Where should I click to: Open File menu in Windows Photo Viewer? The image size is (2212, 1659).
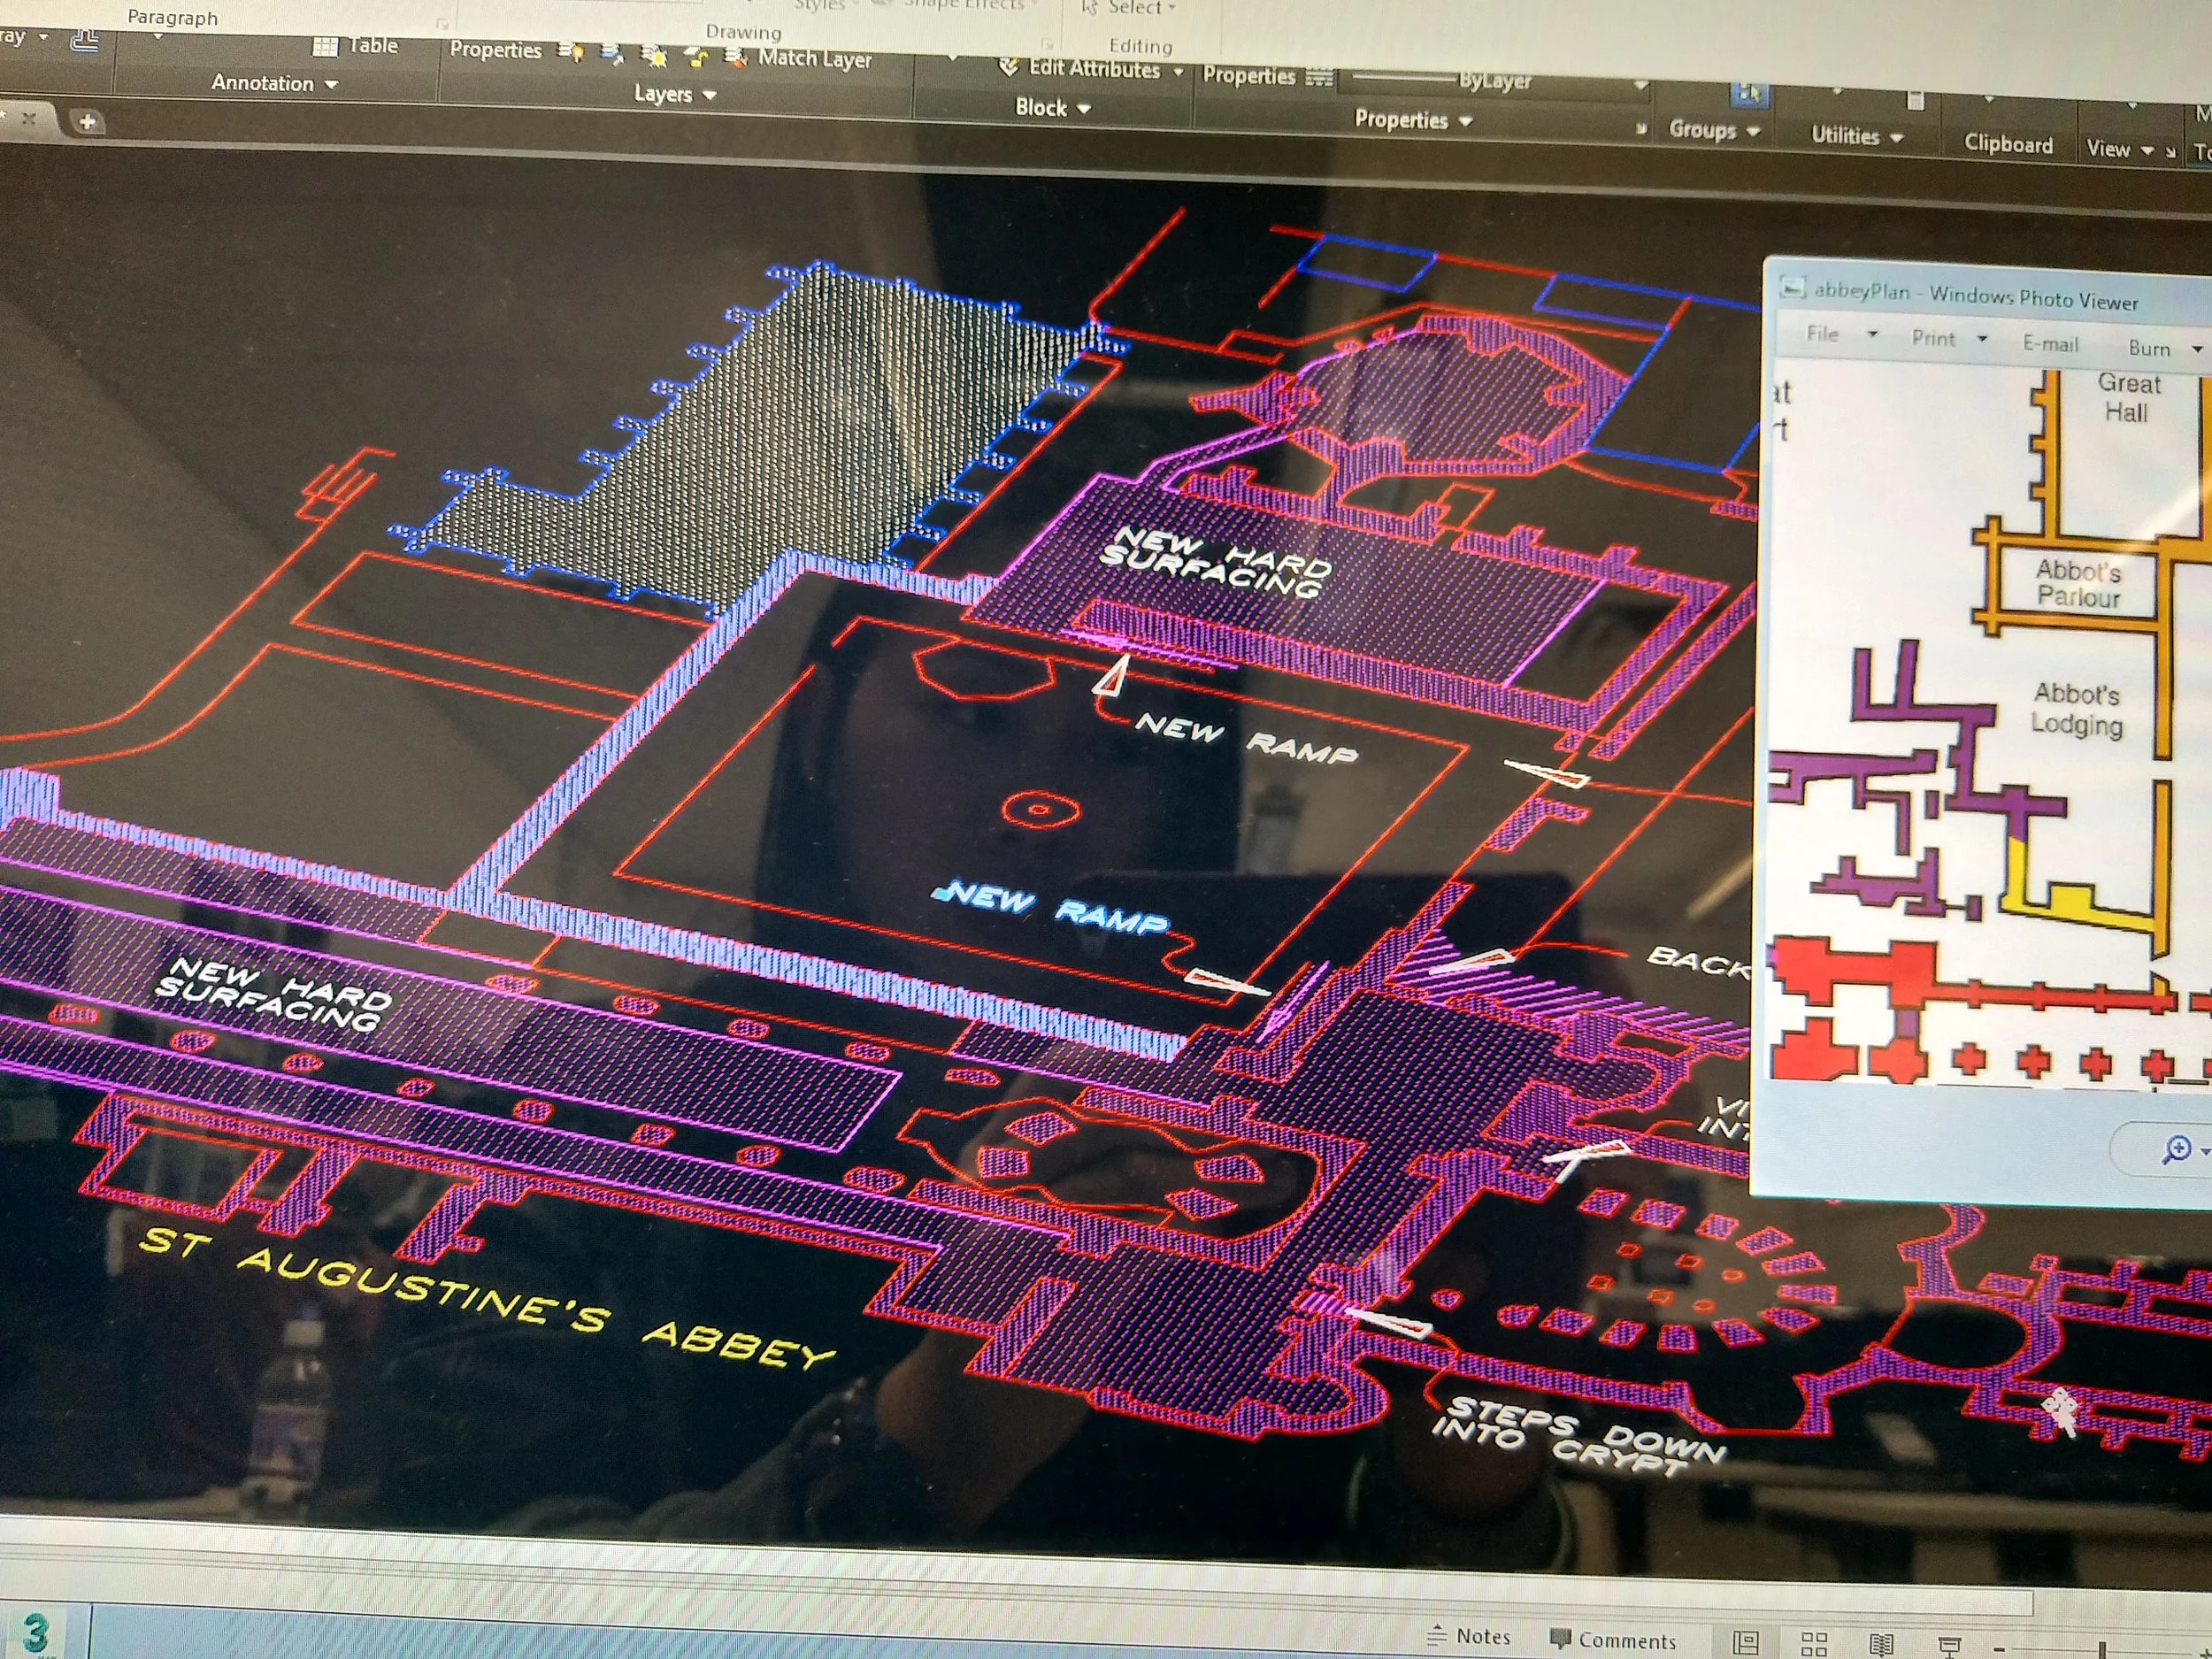(x=1841, y=334)
